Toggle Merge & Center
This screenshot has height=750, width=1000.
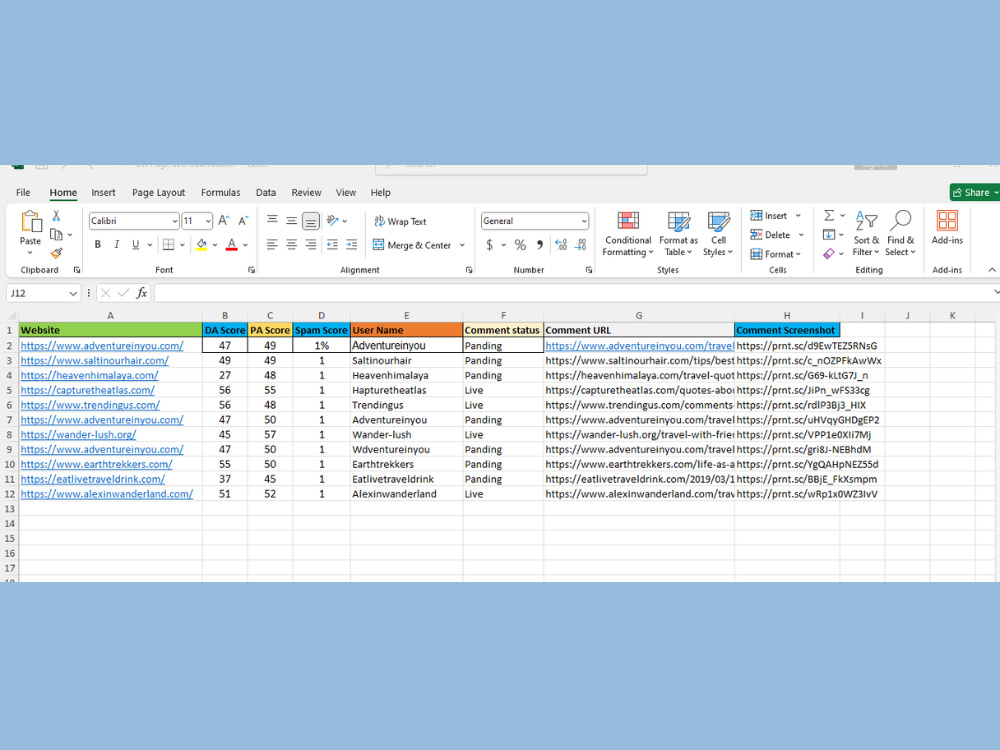[x=411, y=245]
